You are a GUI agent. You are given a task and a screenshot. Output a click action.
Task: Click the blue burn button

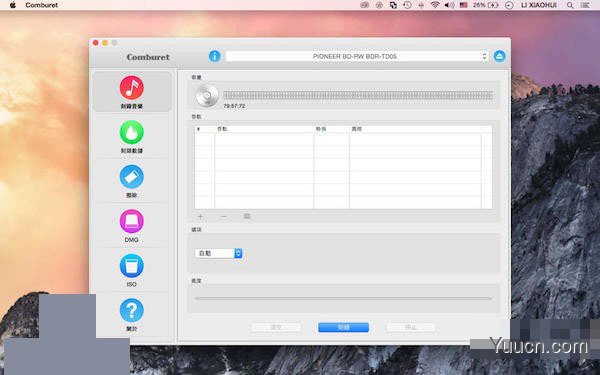click(343, 327)
